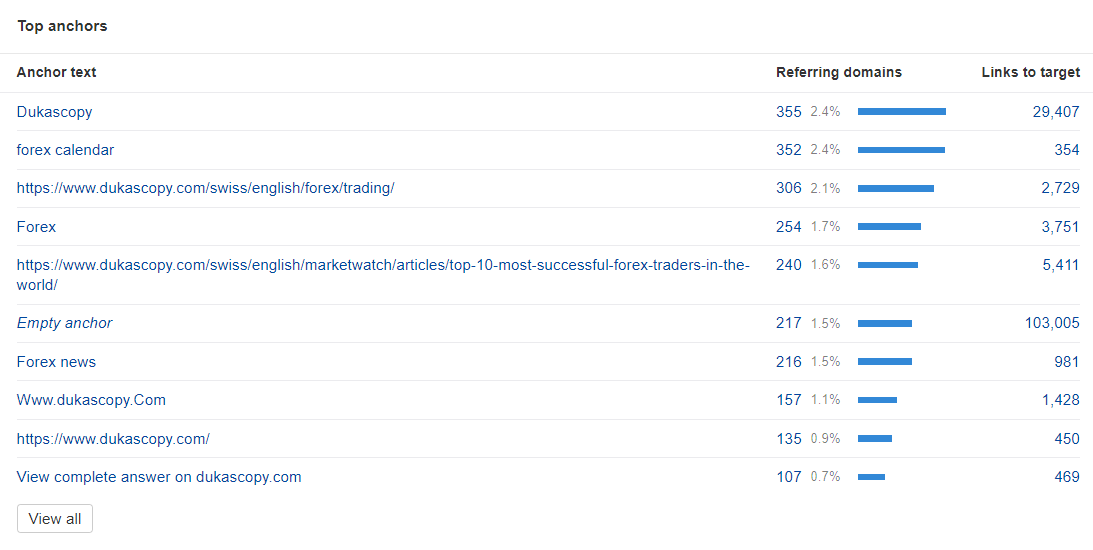Open the 'View complete answer on dukascopy.com' anchor

159,477
